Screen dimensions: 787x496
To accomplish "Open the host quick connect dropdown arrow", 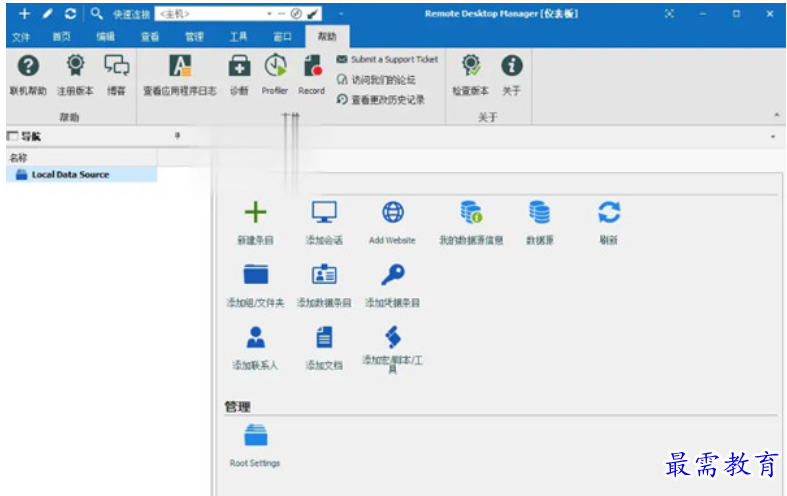I will (270, 14).
